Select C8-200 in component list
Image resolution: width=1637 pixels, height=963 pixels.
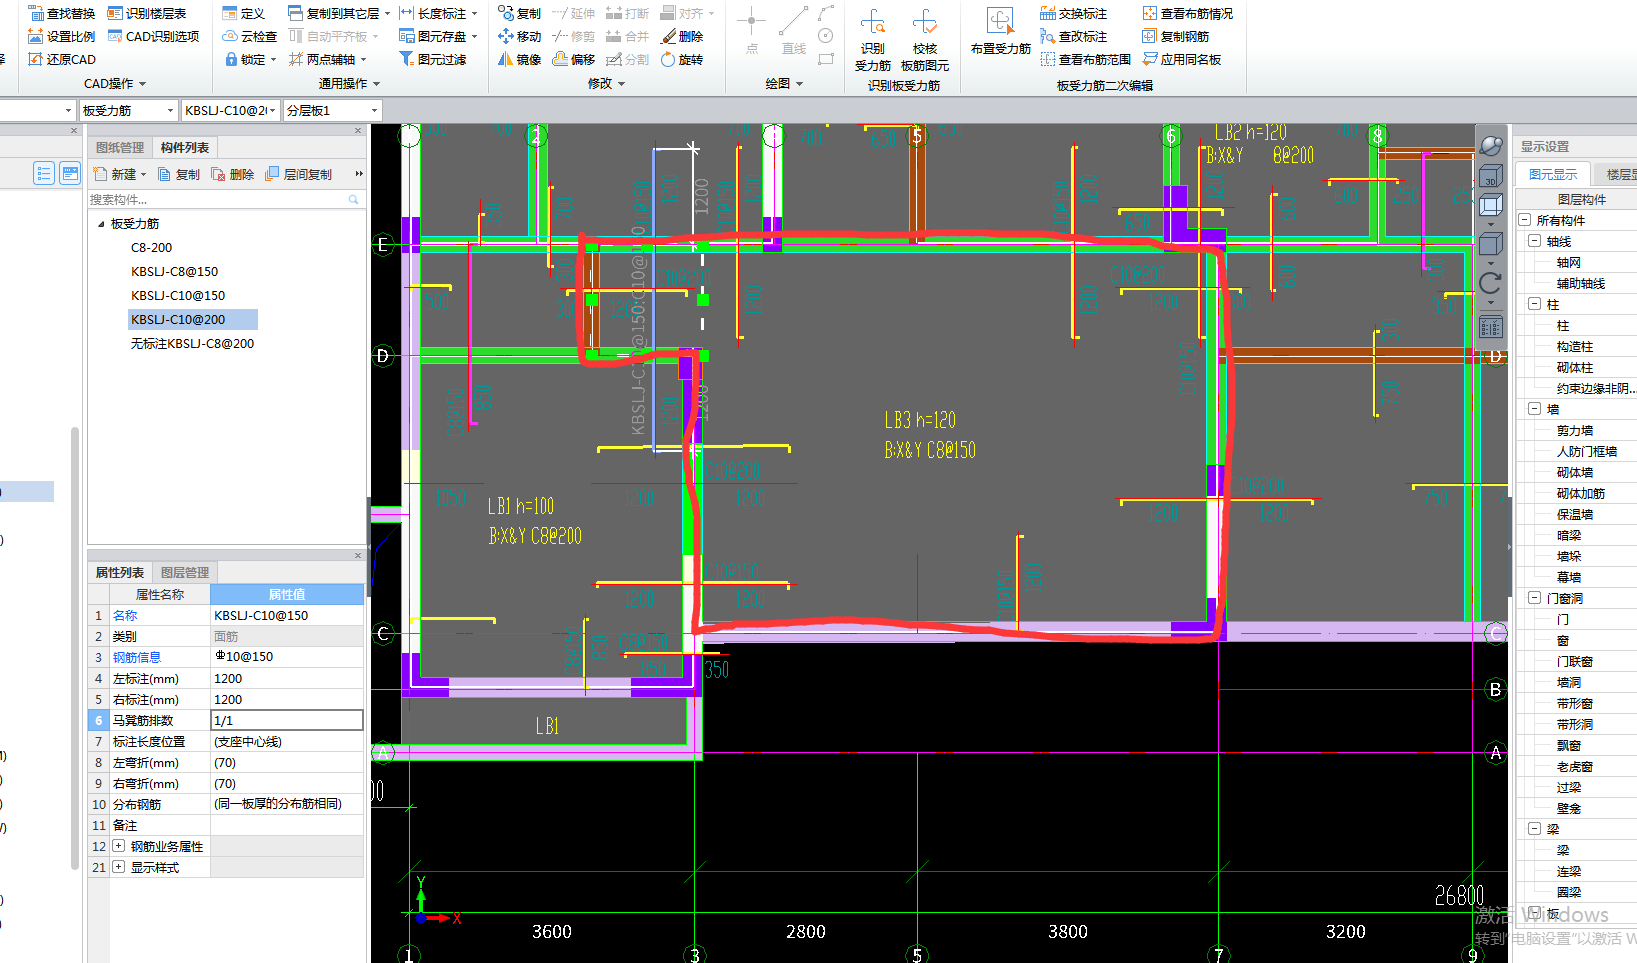click(151, 248)
